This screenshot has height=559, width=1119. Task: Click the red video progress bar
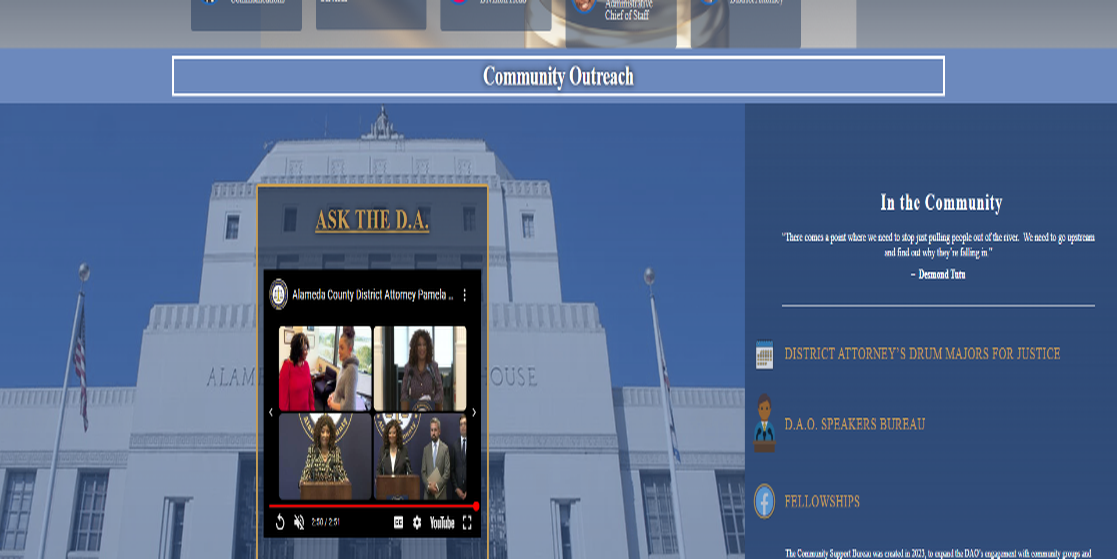(372, 506)
